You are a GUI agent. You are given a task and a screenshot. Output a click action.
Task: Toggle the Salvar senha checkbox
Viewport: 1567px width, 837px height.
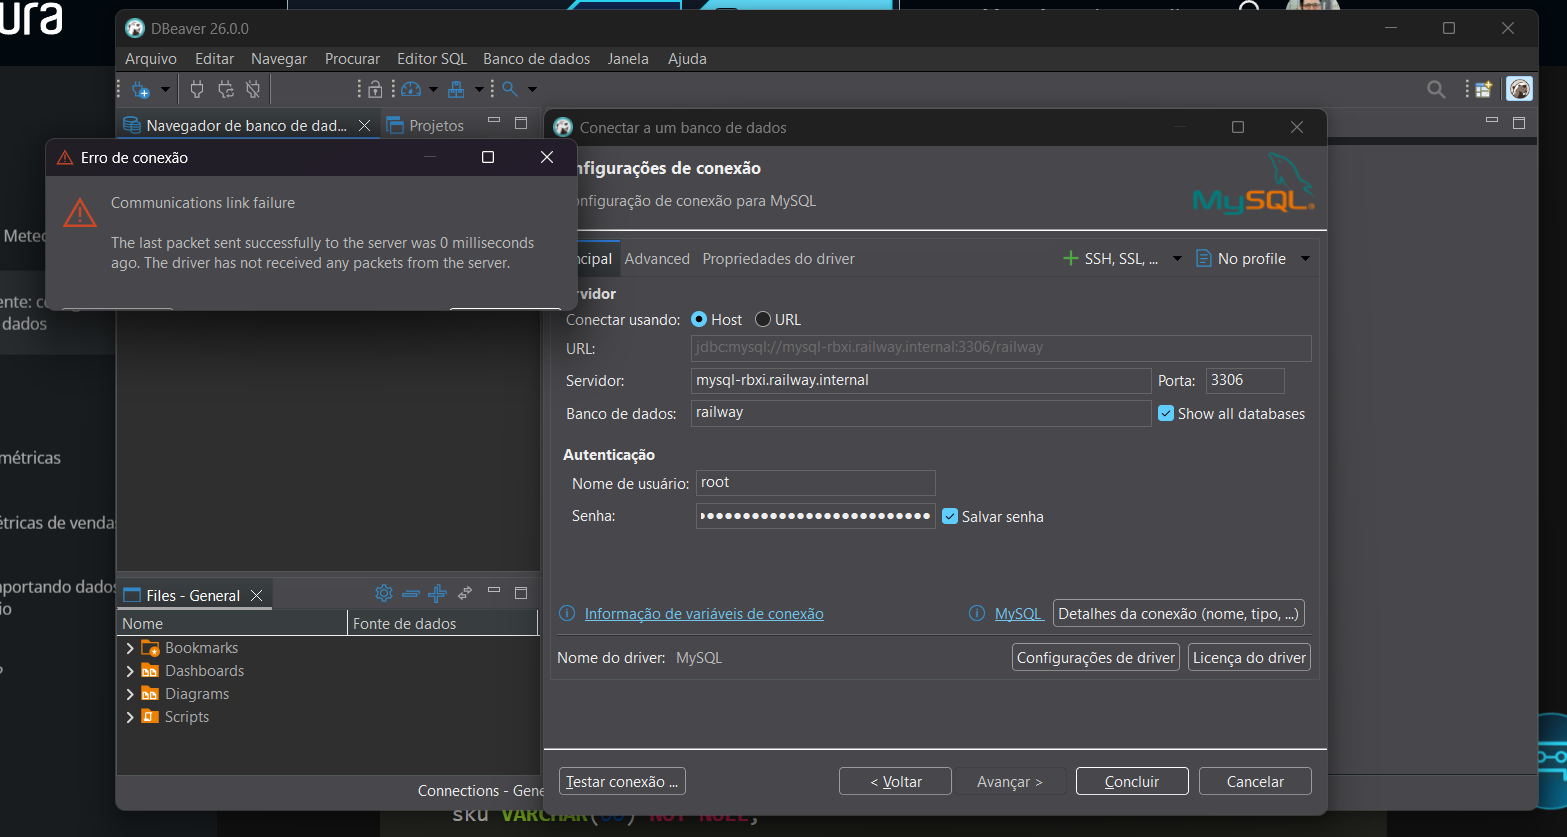[x=950, y=516]
